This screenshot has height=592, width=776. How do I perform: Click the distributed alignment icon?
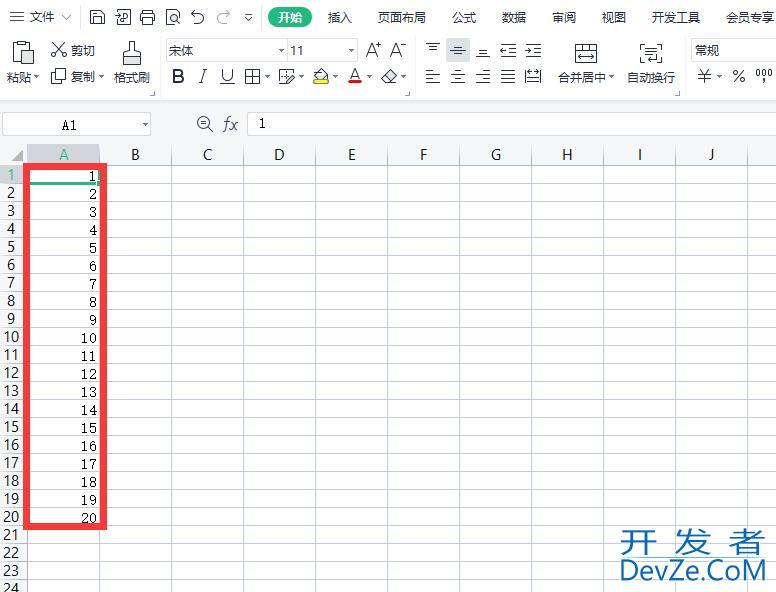click(x=533, y=76)
